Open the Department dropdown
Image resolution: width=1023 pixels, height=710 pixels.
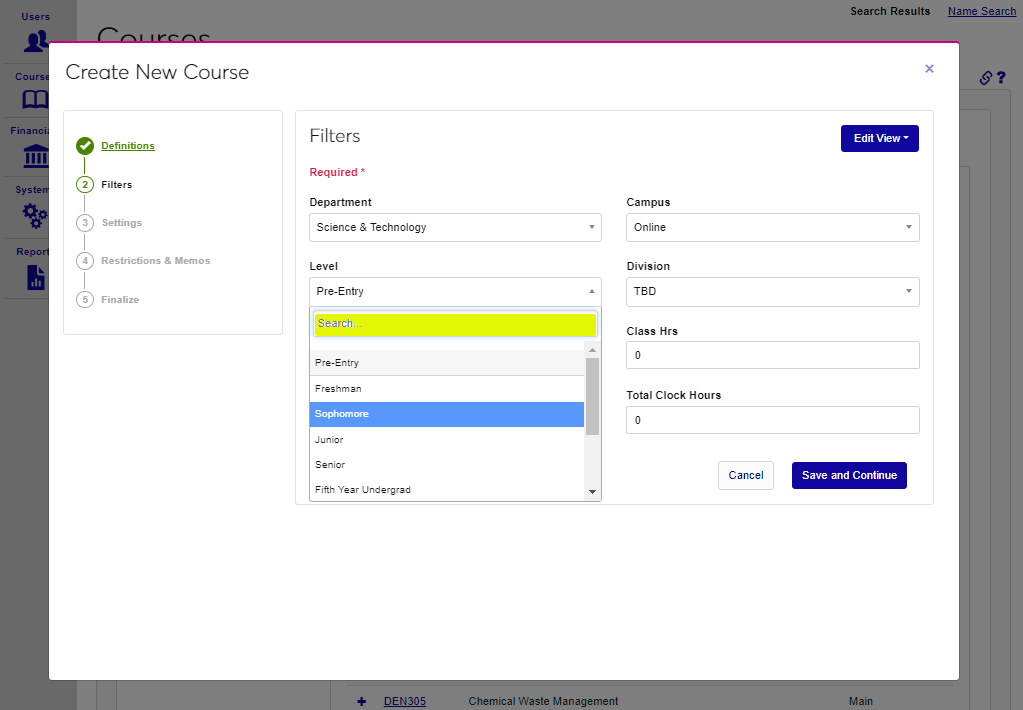pos(455,227)
